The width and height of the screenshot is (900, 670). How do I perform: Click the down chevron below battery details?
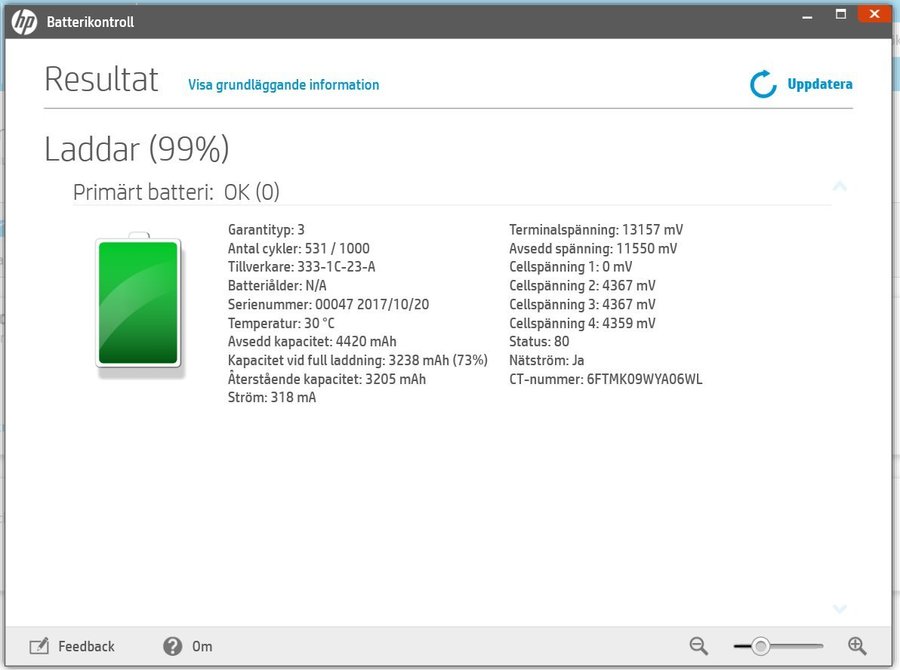[x=840, y=608]
